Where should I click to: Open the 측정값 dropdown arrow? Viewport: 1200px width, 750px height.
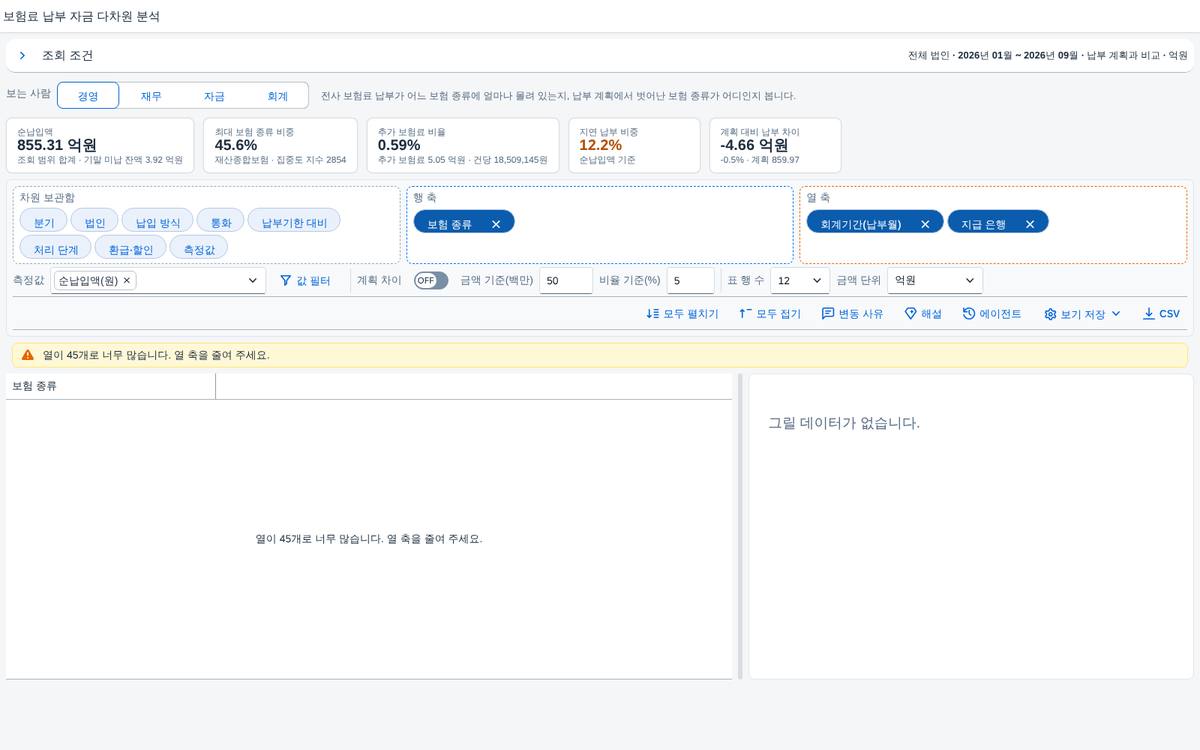coord(252,281)
